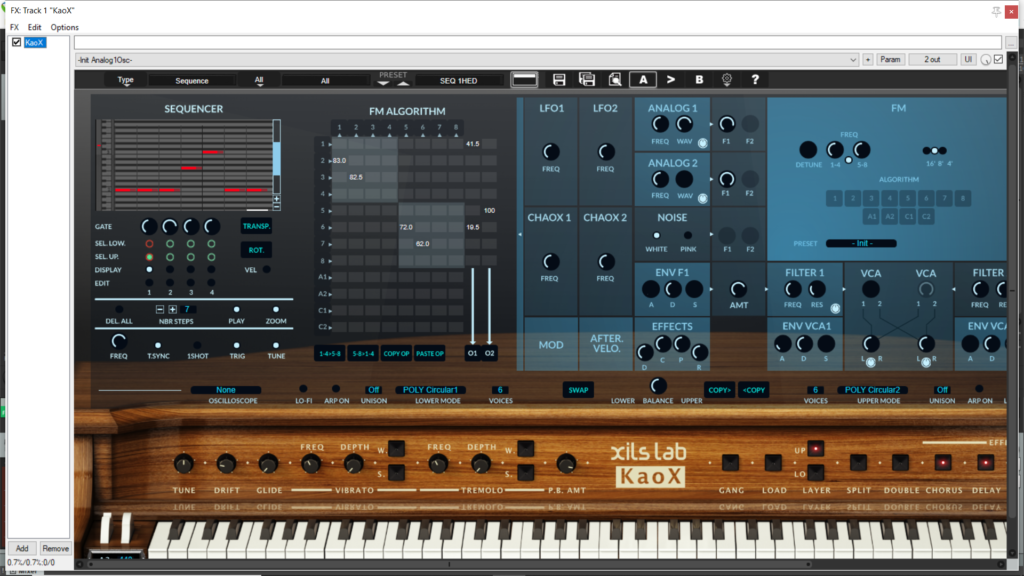Open the Init Analog1Osc preset dropdown
The height and width of the screenshot is (576, 1024).
pos(467,60)
